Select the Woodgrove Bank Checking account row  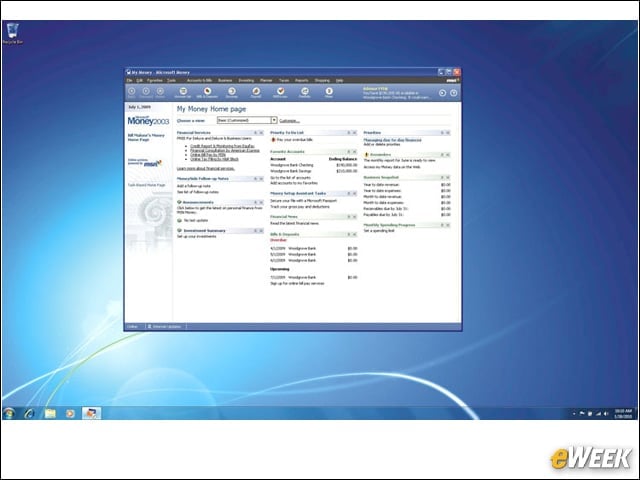pyautogui.click(x=313, y=165)
